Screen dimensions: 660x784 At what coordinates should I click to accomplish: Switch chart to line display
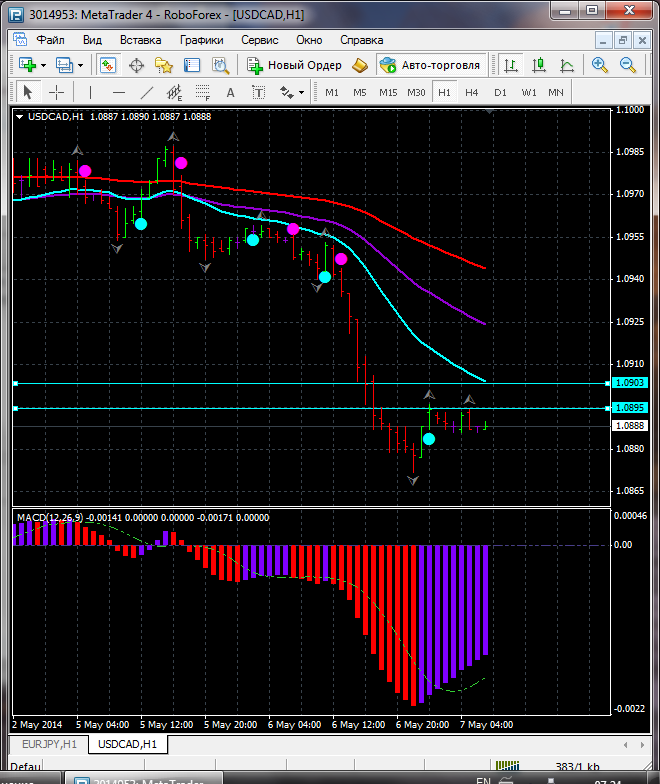(x=567, y=65)
